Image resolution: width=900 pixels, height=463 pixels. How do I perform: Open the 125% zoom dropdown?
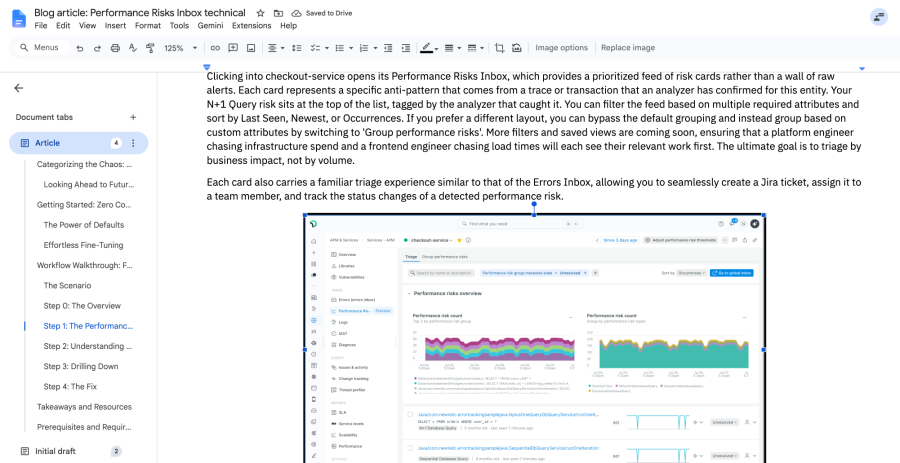pos(181,48)
